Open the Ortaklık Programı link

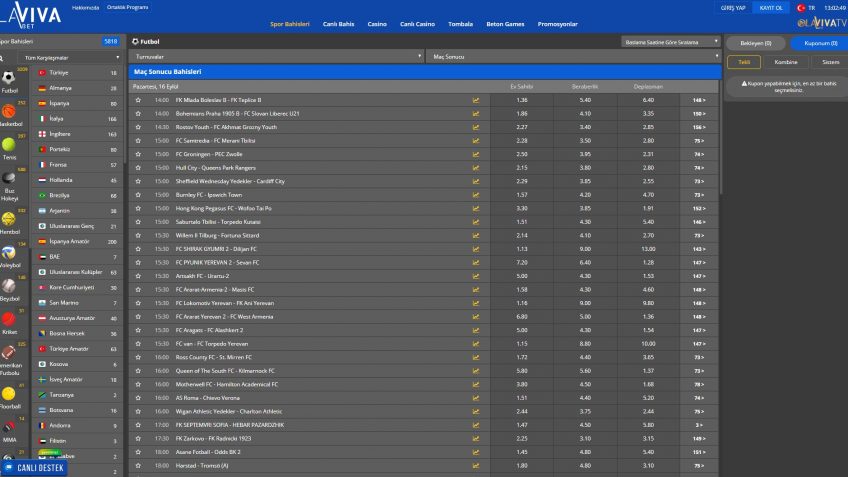coord(128,8)
